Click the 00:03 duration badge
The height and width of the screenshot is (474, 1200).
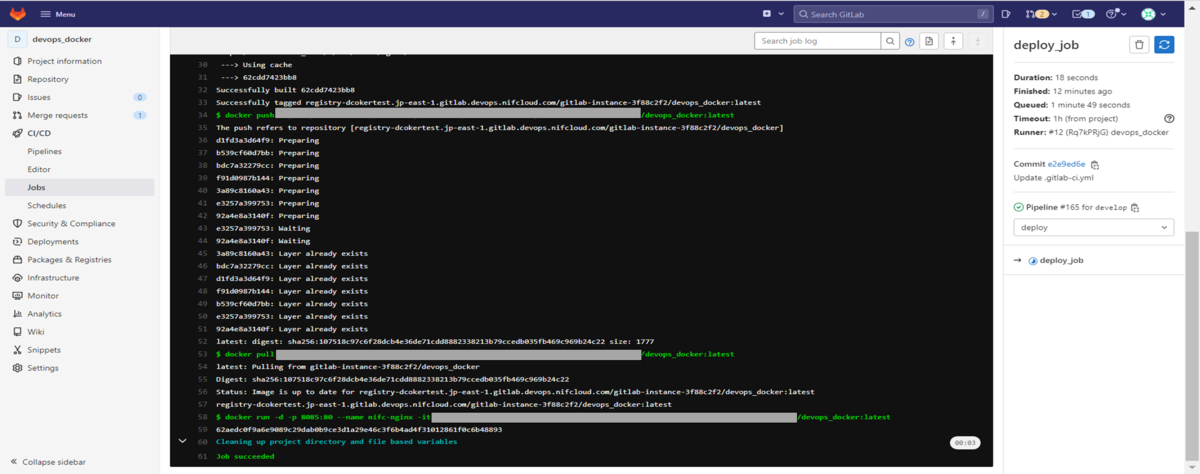(x=964, y=442)
